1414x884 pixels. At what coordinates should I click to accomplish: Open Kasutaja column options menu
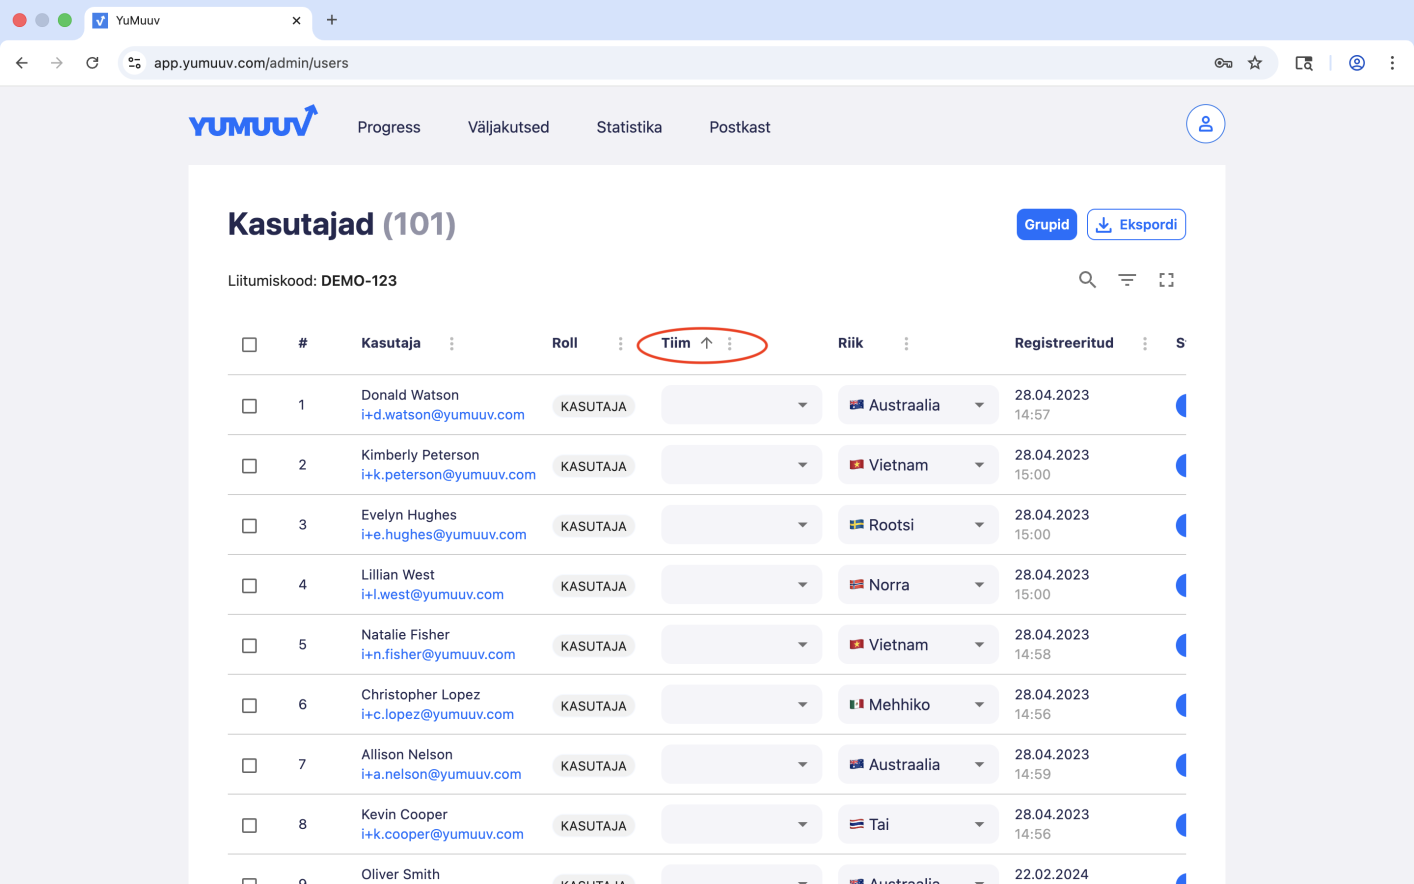(452, 344)
